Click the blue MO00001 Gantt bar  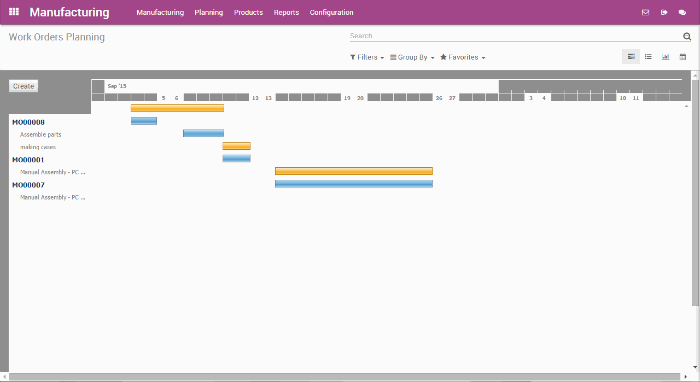coord(237,158)
